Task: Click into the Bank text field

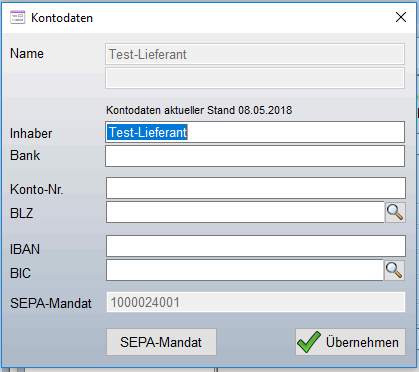Action: [255, 156]
